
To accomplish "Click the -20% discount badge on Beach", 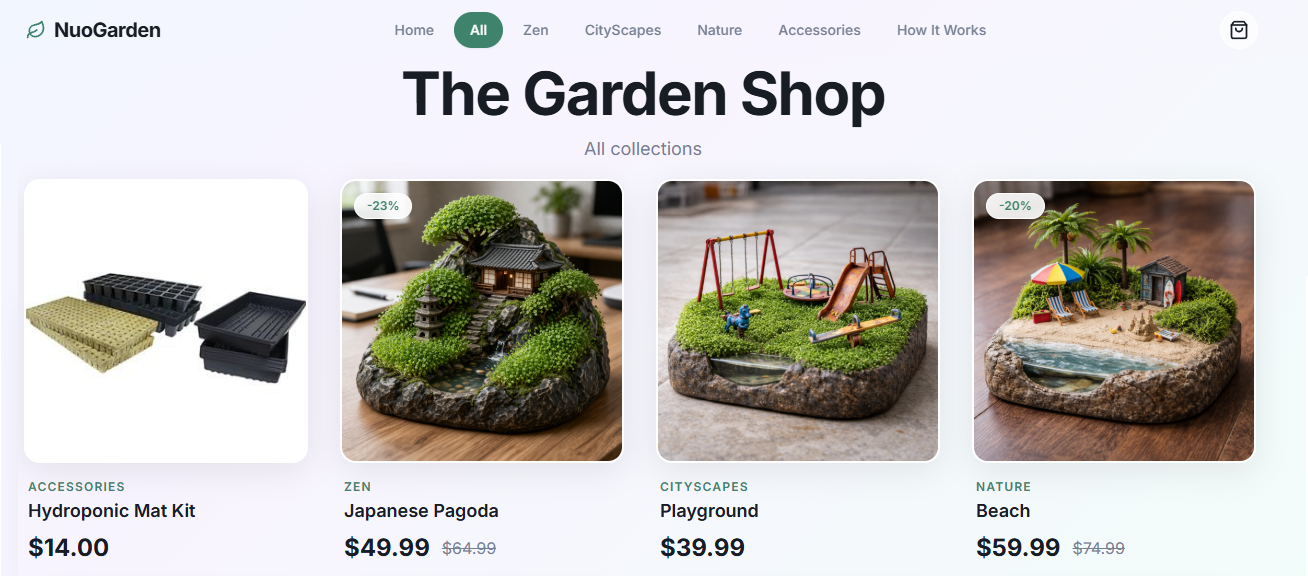I will point(1015,206).
